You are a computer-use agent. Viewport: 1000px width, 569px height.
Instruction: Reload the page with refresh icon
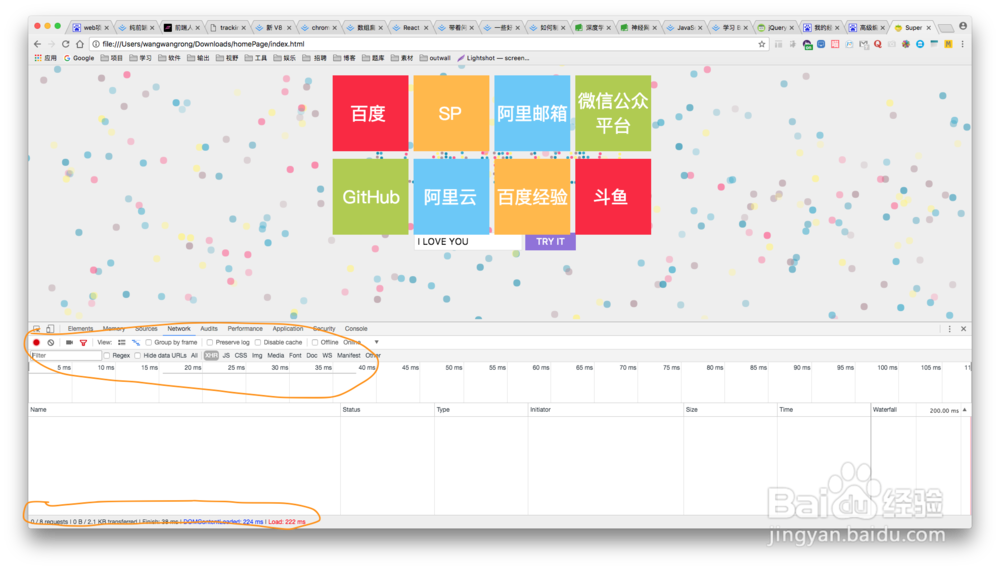[65, 44]
